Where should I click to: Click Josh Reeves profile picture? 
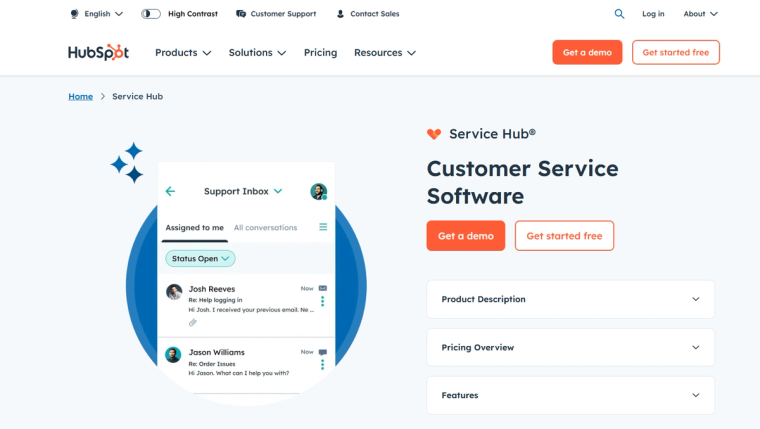coord(174,291)
